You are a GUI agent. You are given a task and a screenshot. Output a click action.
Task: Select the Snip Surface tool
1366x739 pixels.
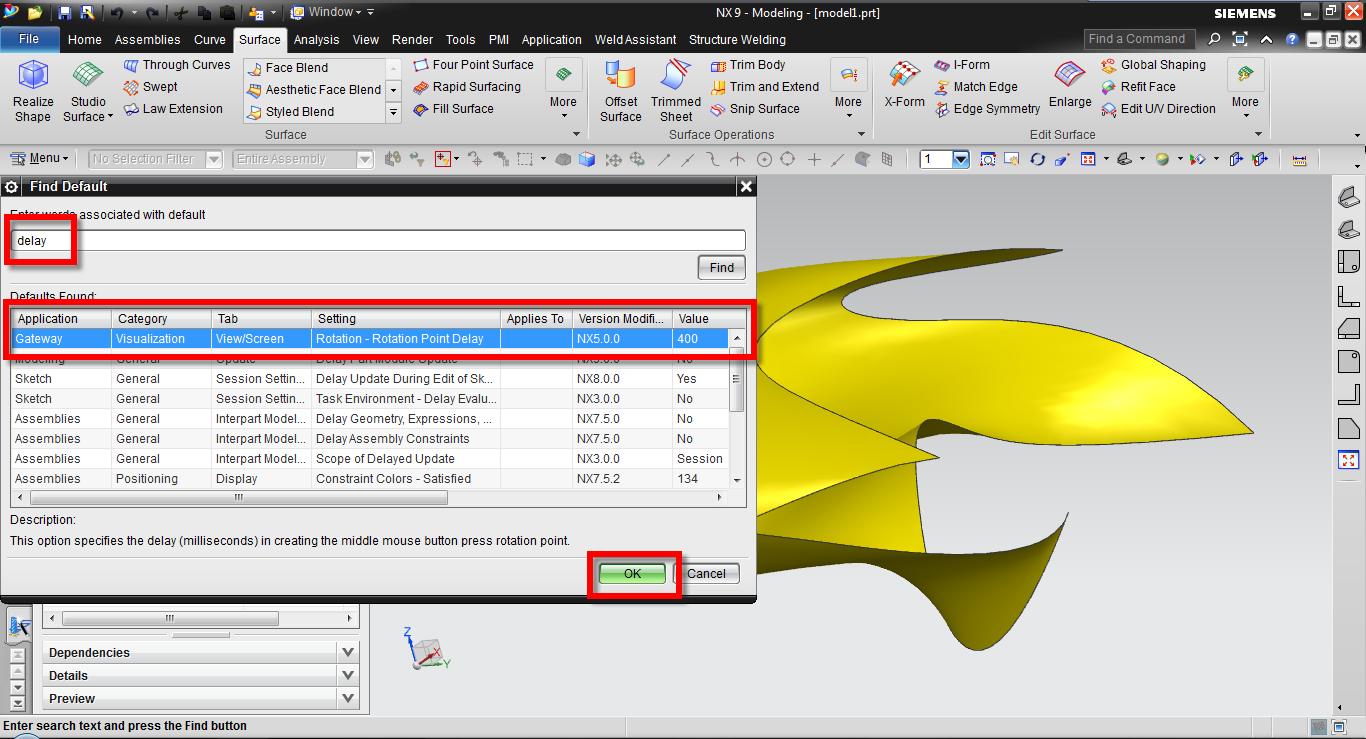pos(754,109)
